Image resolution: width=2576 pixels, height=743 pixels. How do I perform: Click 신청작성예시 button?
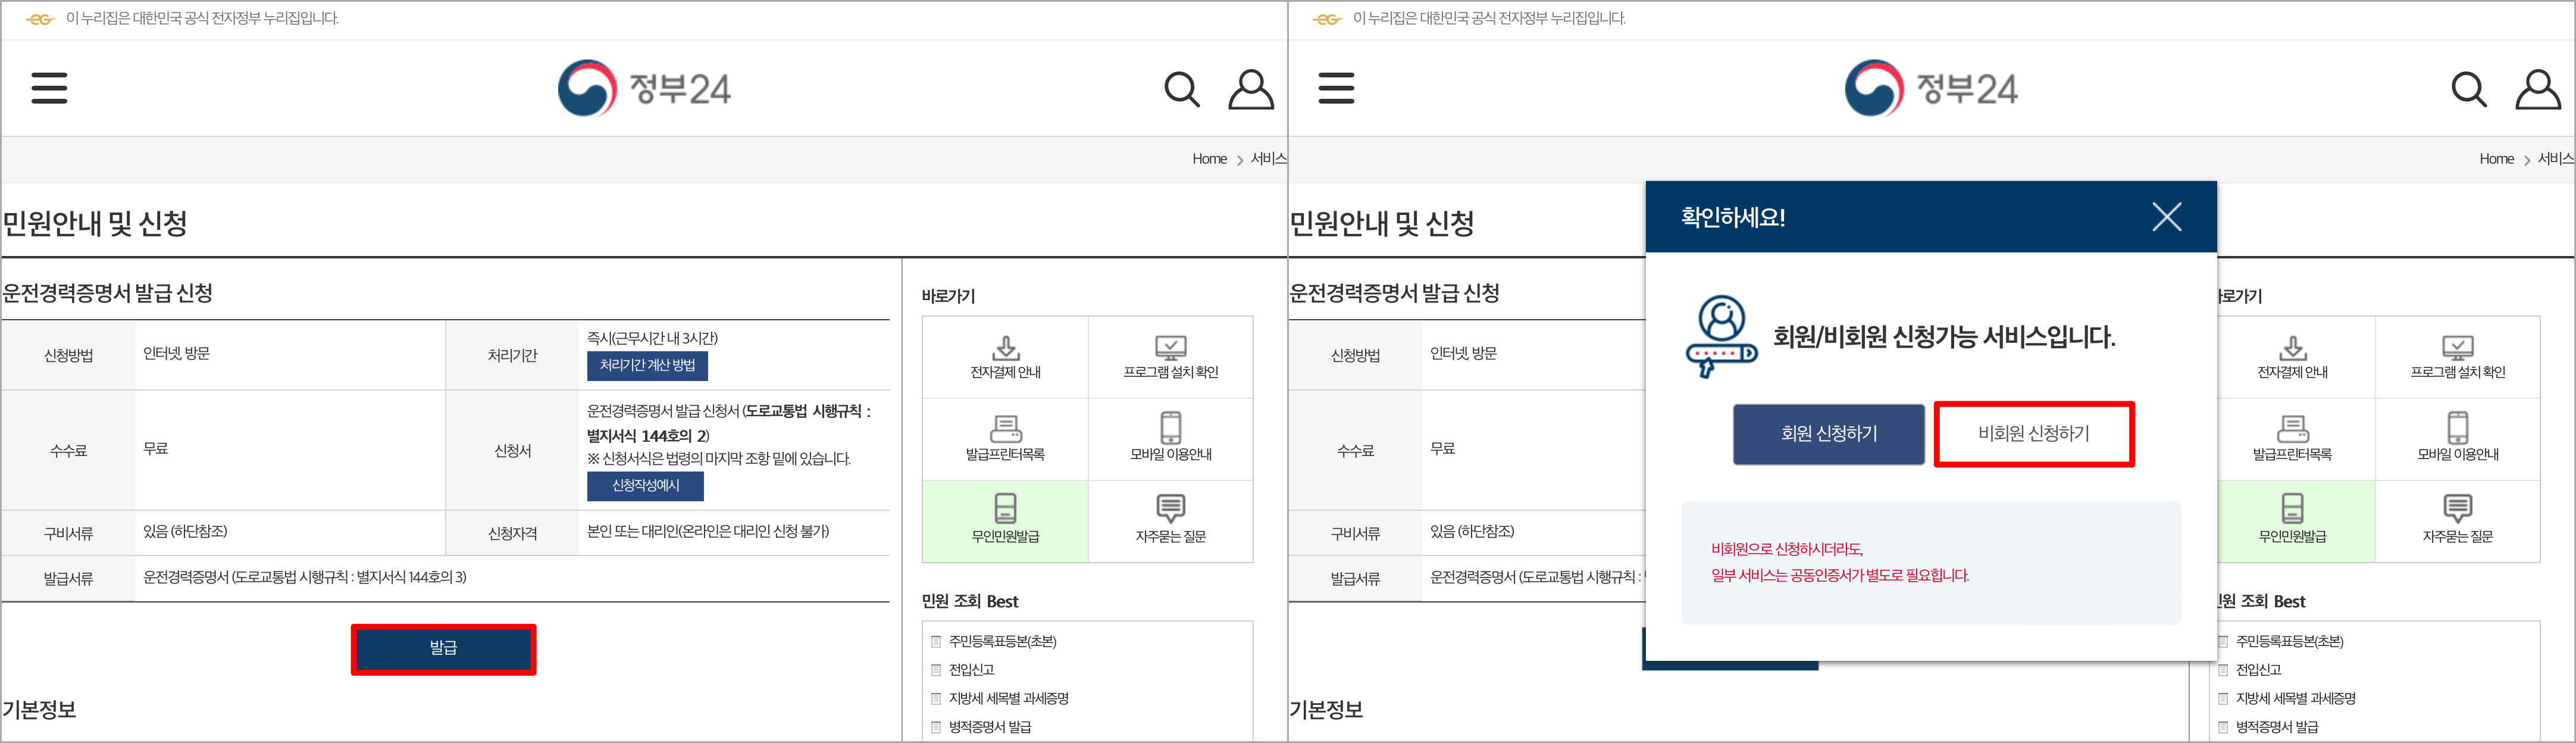click(x=645, y=486)
